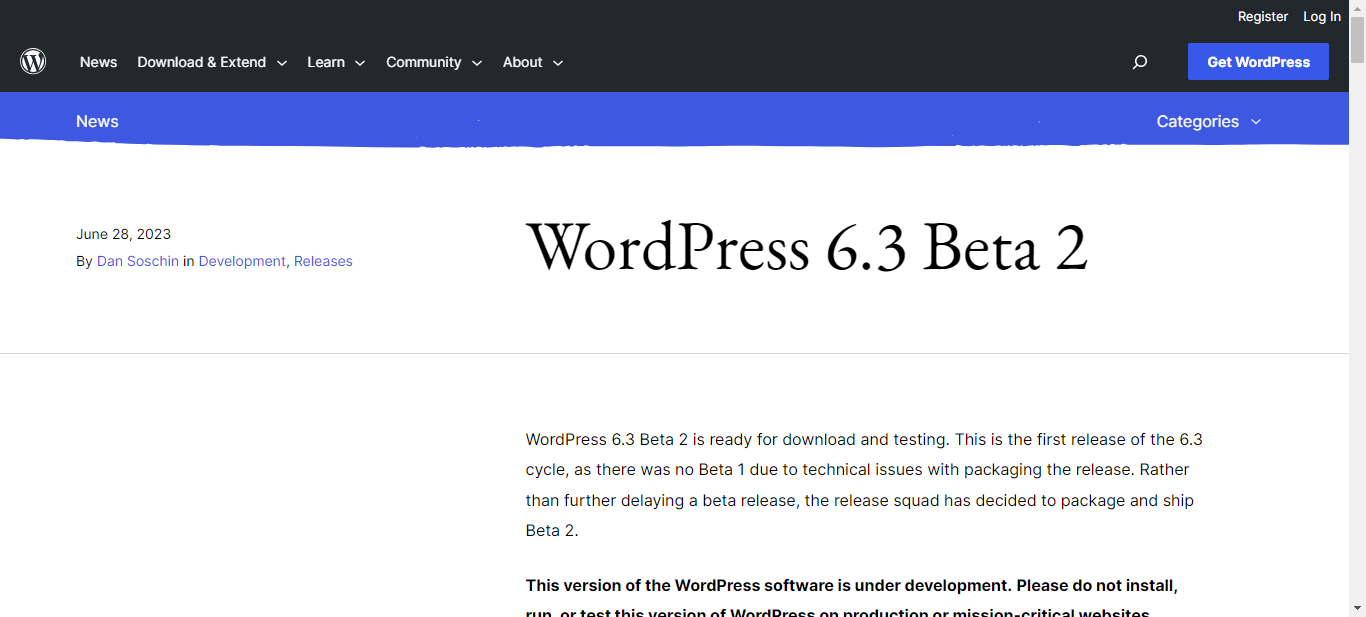Expand the Community menu
The height and width of the screenshot is (617, 1366).
tap(434, 62)
